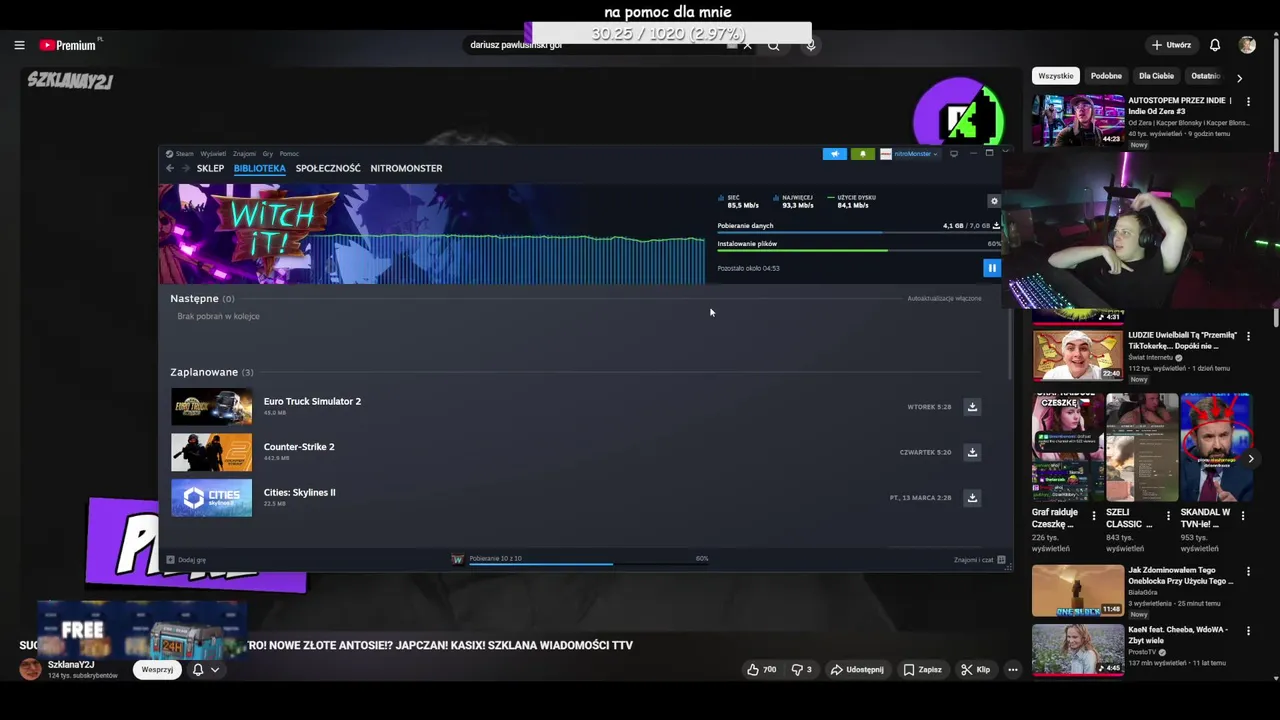
Task: Show next shorts with right chevron
Action: 1250,459
